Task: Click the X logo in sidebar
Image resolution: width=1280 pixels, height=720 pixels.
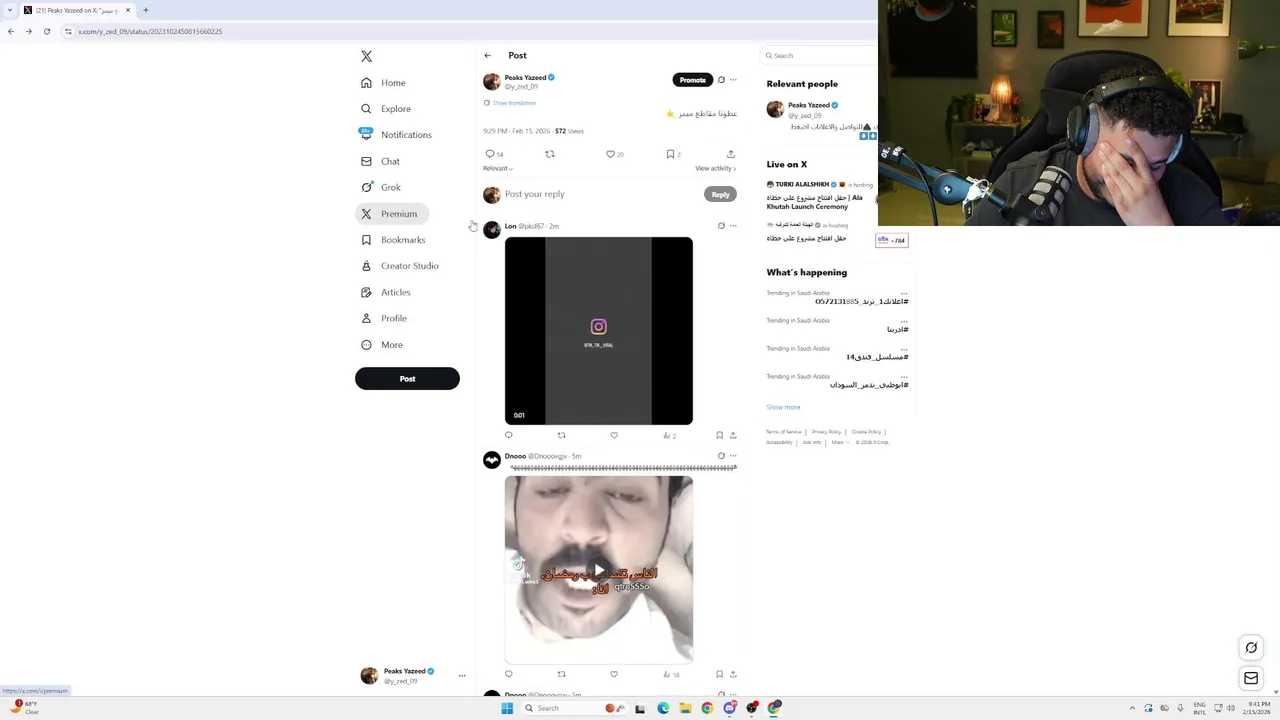Action: (x=366, y=56)
